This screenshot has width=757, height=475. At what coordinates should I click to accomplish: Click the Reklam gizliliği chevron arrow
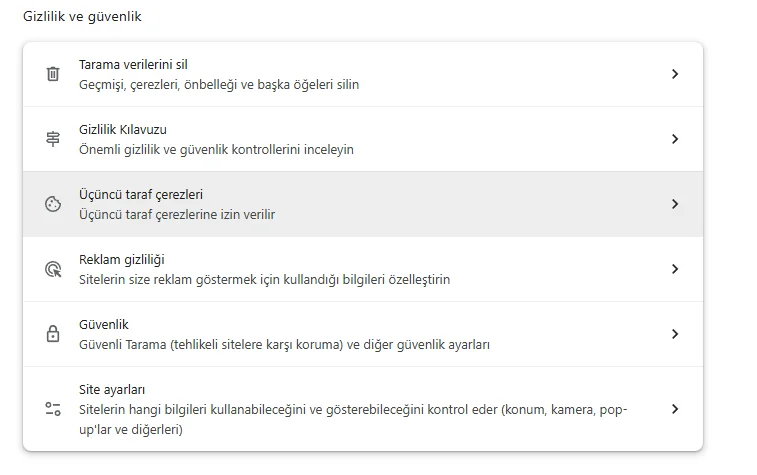pos(675,269)
